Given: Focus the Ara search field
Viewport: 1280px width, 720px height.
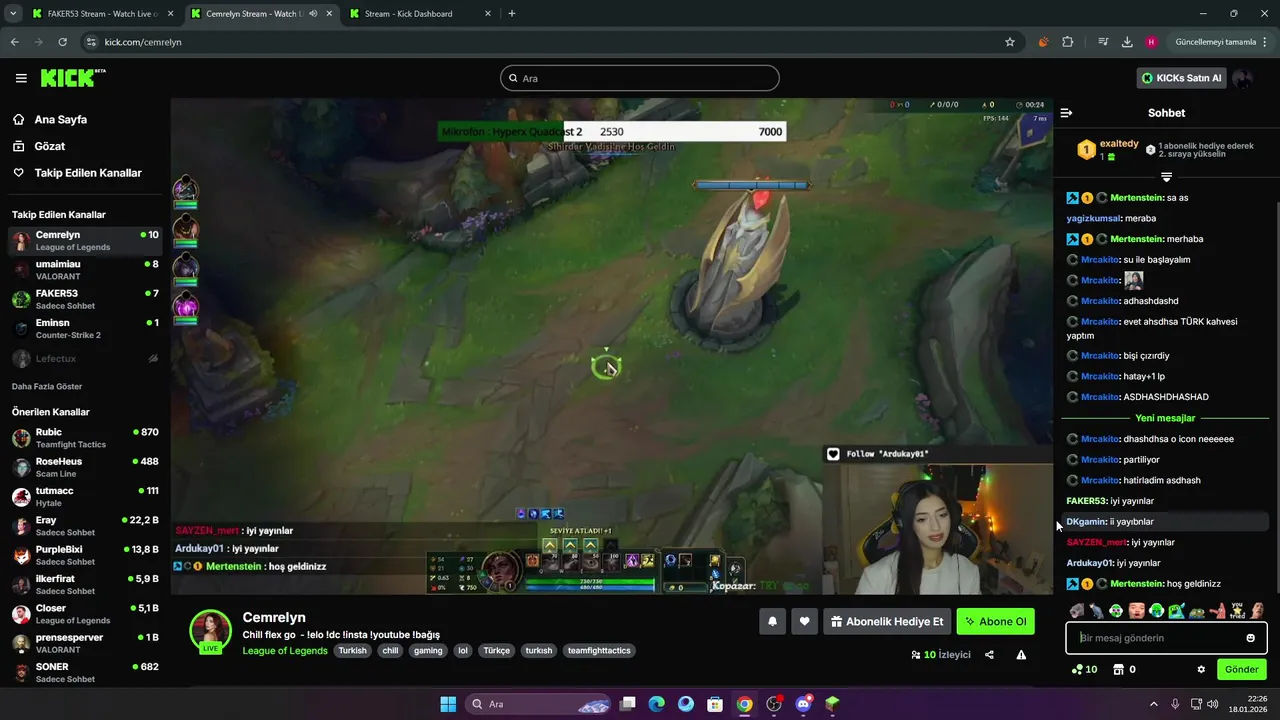Looking at the screenshot, I should 640,78.
